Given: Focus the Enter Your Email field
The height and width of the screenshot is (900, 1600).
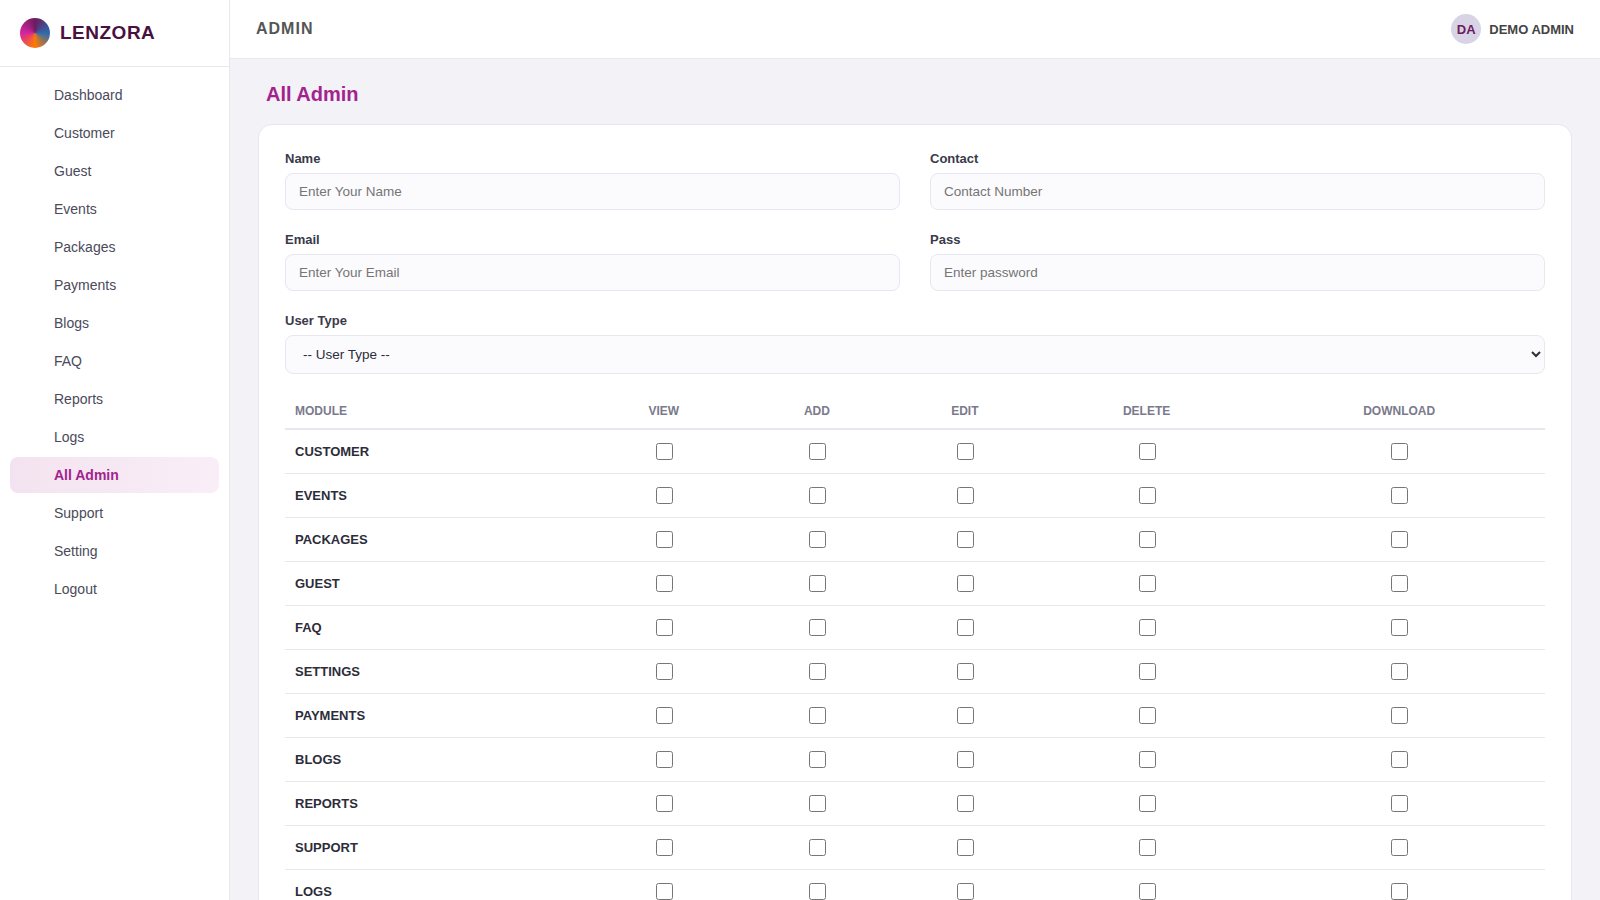Looking at the screenshot, I should tap(592, 273).
